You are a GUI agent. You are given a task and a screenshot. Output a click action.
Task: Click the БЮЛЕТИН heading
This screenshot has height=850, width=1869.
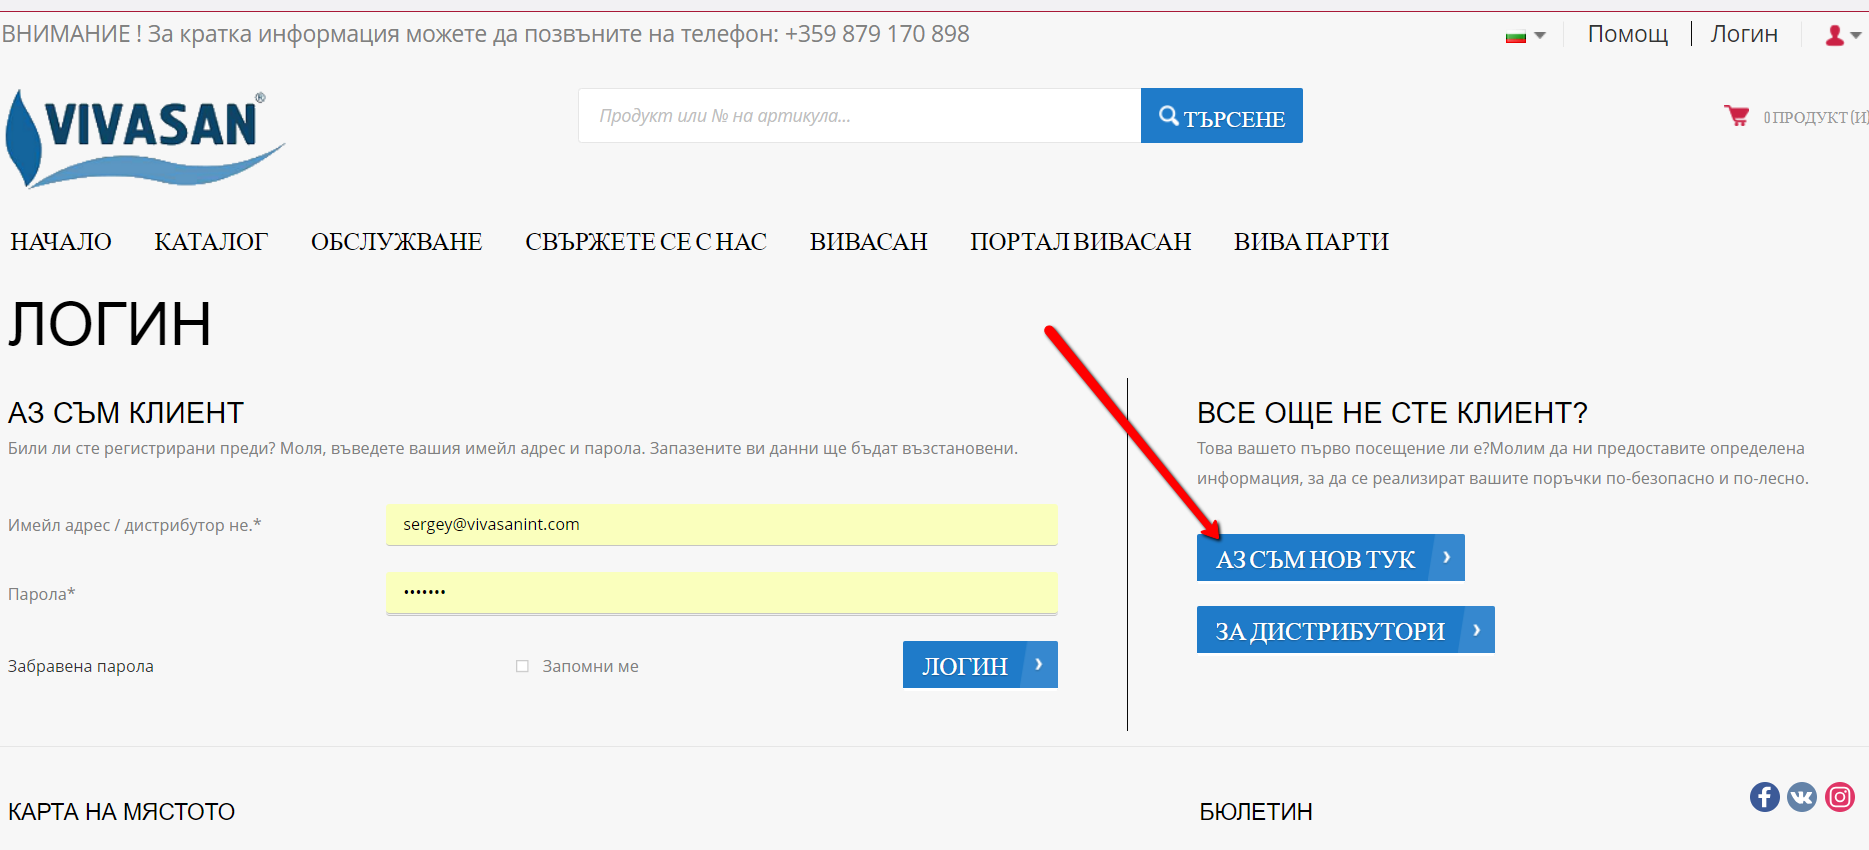coord(1256,812)
